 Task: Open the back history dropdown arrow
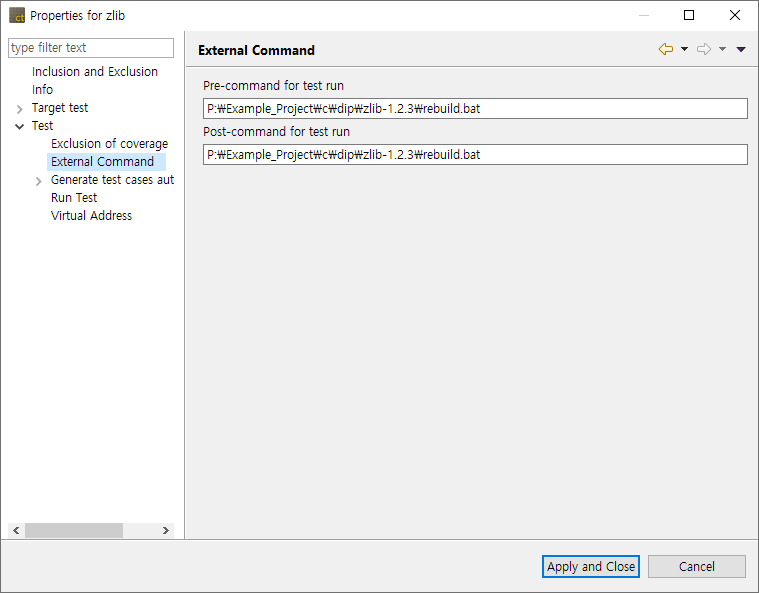point(684,50)
